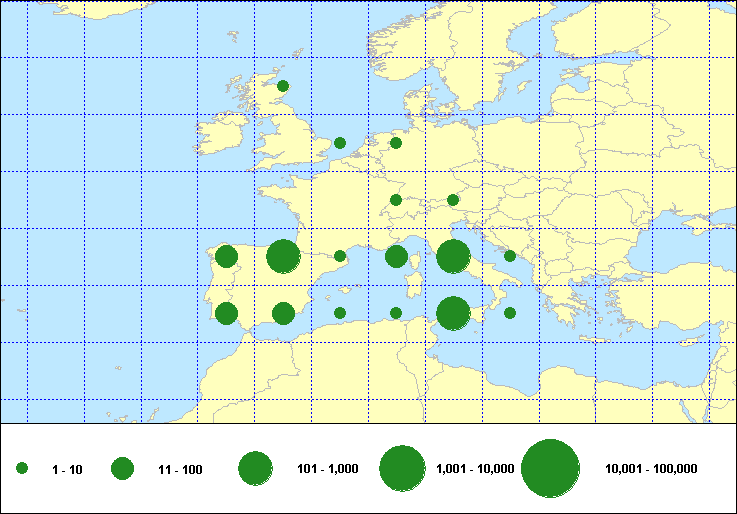This screenshot has width=737, height=514.
Task: Select the "101 - 1,000" legend label
Action: click(327, 469)
